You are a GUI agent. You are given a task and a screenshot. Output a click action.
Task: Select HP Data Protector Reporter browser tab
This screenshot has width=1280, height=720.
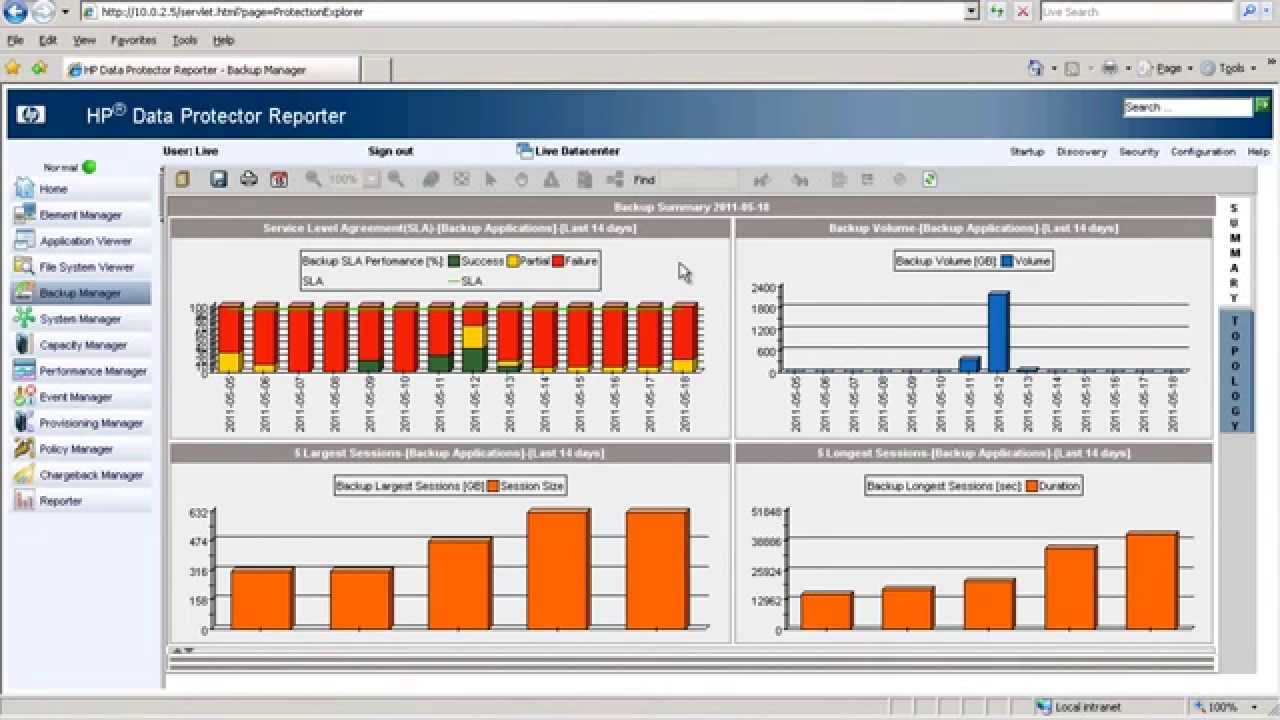tap(210, 69)
